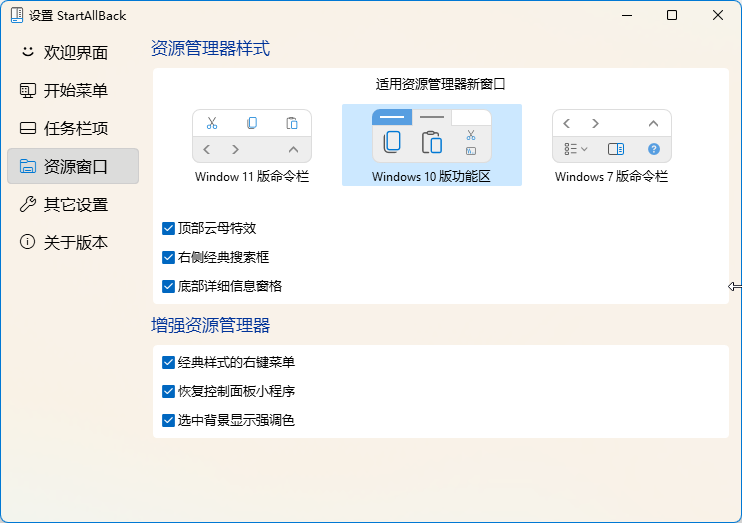Click the 资源窗口 folder icon
The width and height of the screenshot is (742, 523).
[28, 166]
